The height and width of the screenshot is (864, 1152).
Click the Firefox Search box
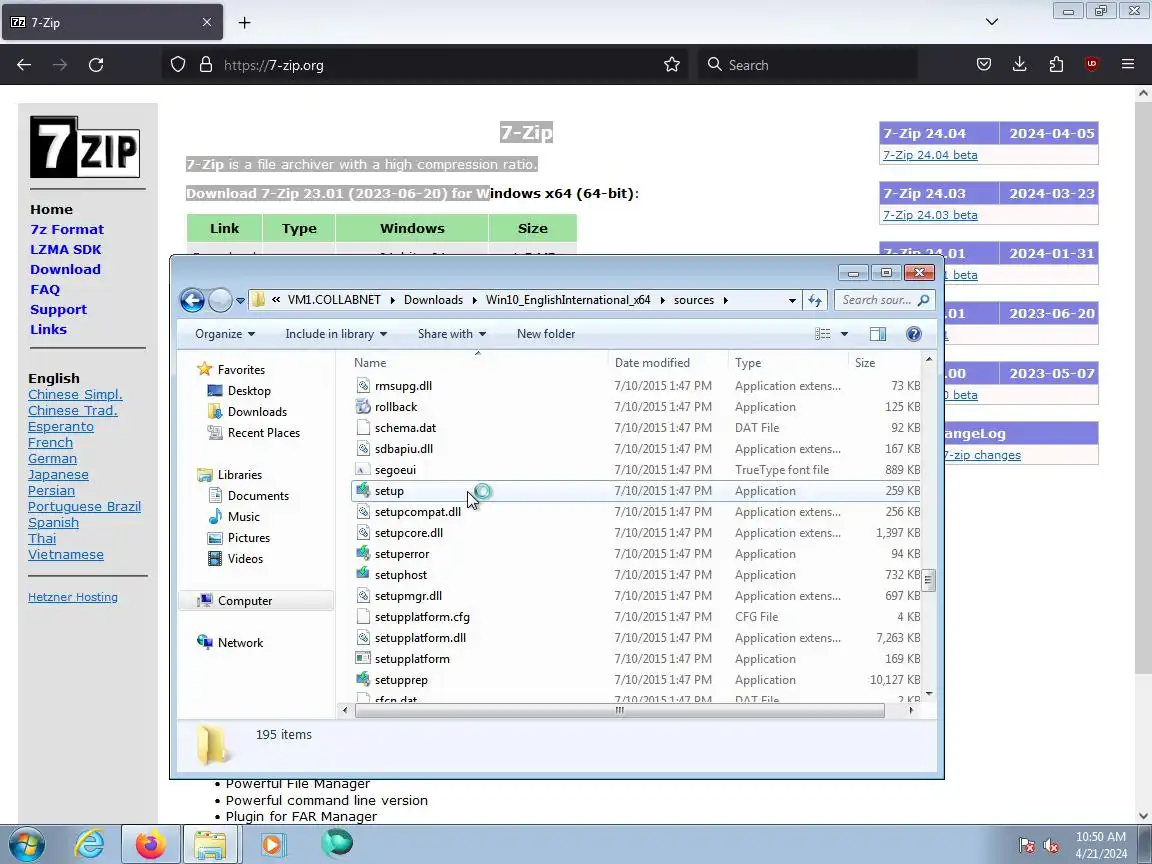[x=807, y=65]
